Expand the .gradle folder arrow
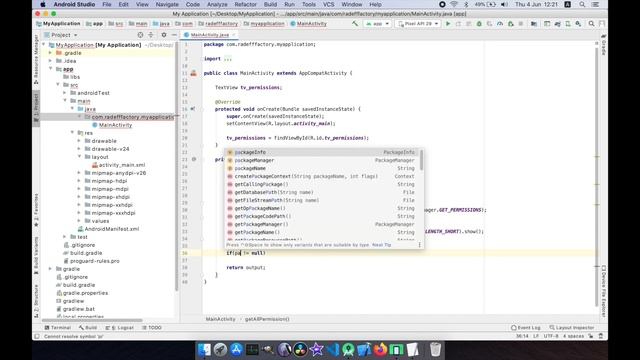 click(51, 53)
